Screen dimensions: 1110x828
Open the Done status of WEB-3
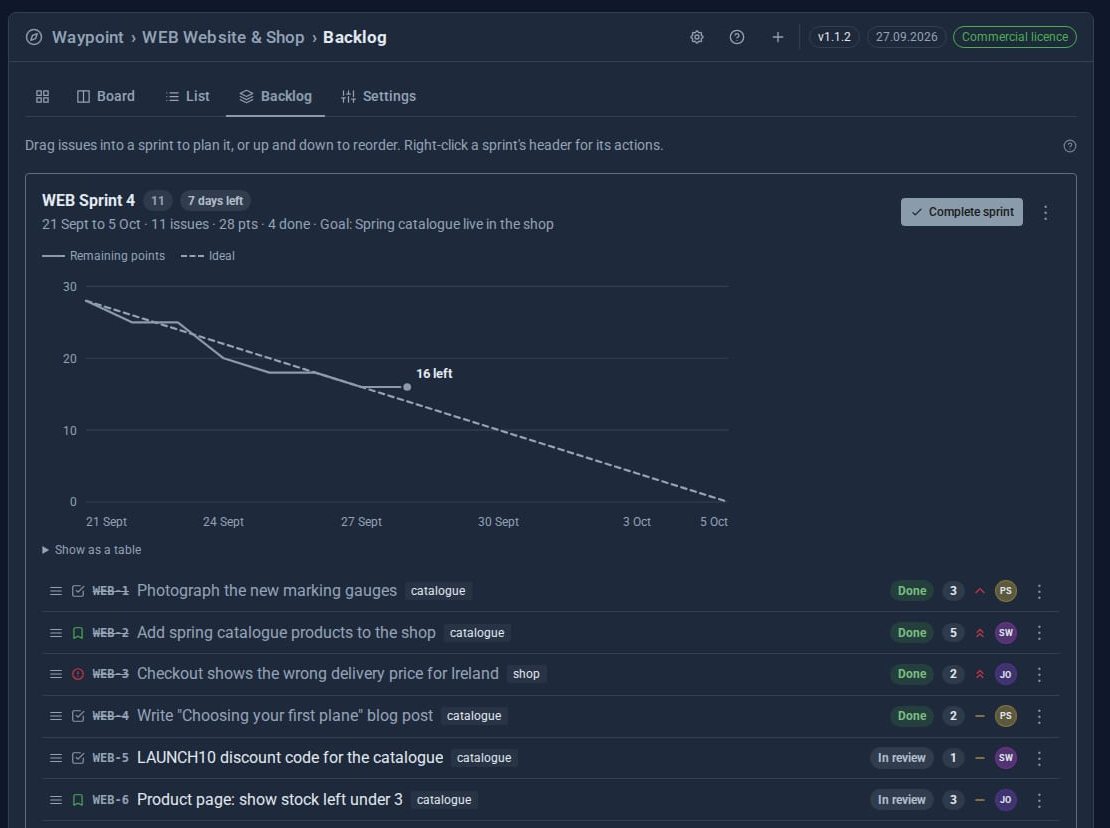click(912, 674)
